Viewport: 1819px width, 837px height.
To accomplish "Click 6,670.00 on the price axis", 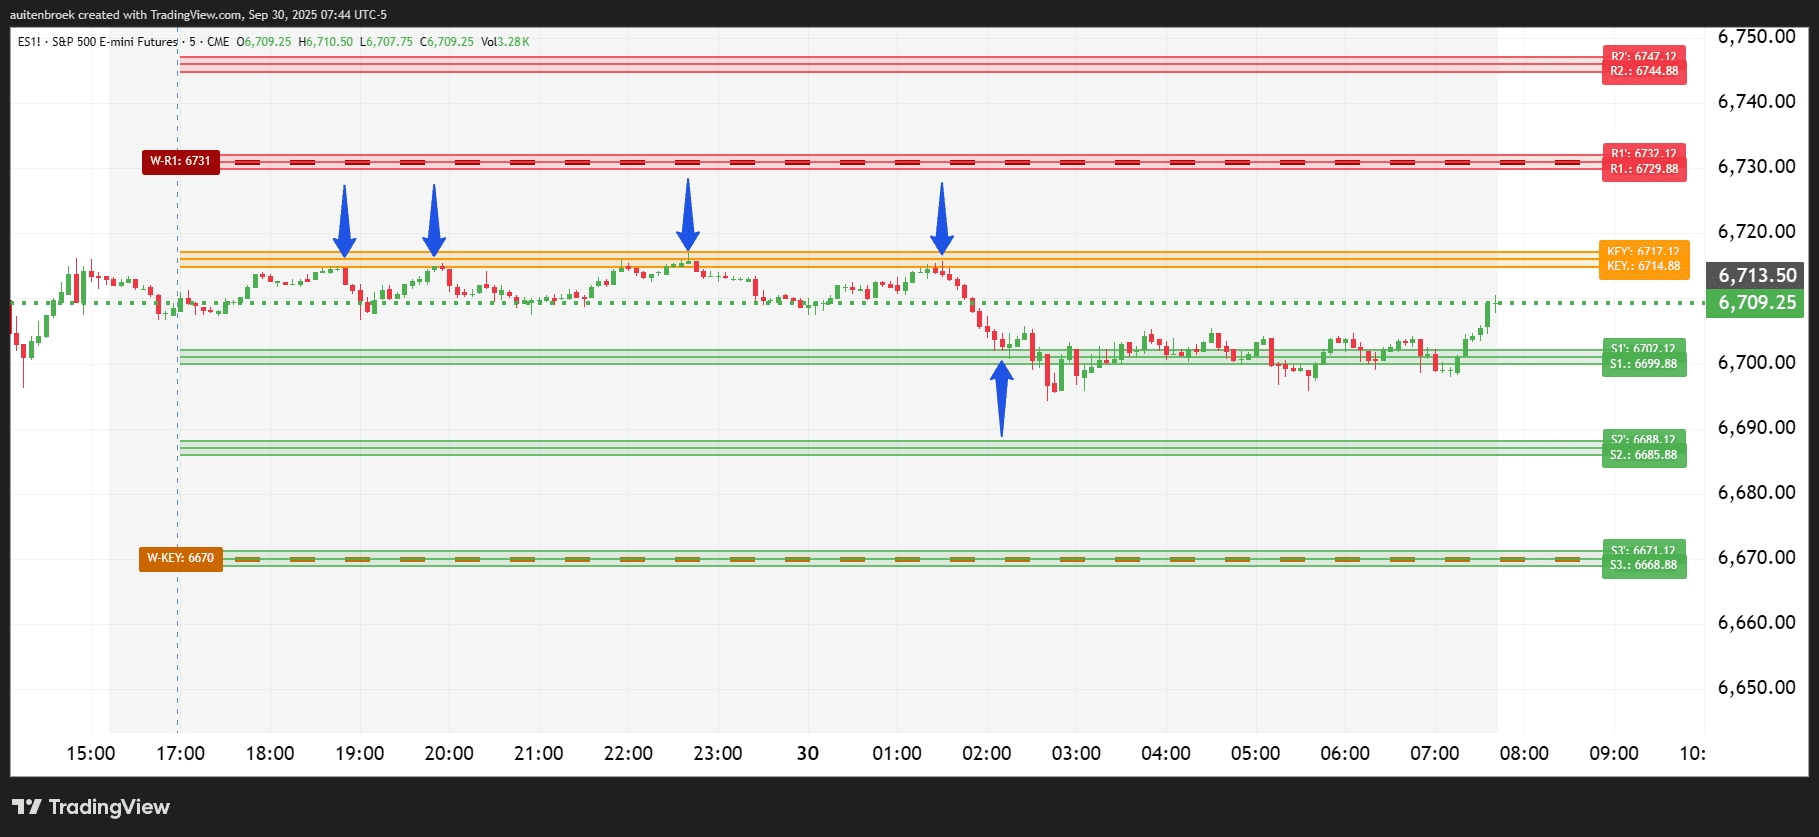I will pos(1756,557).
